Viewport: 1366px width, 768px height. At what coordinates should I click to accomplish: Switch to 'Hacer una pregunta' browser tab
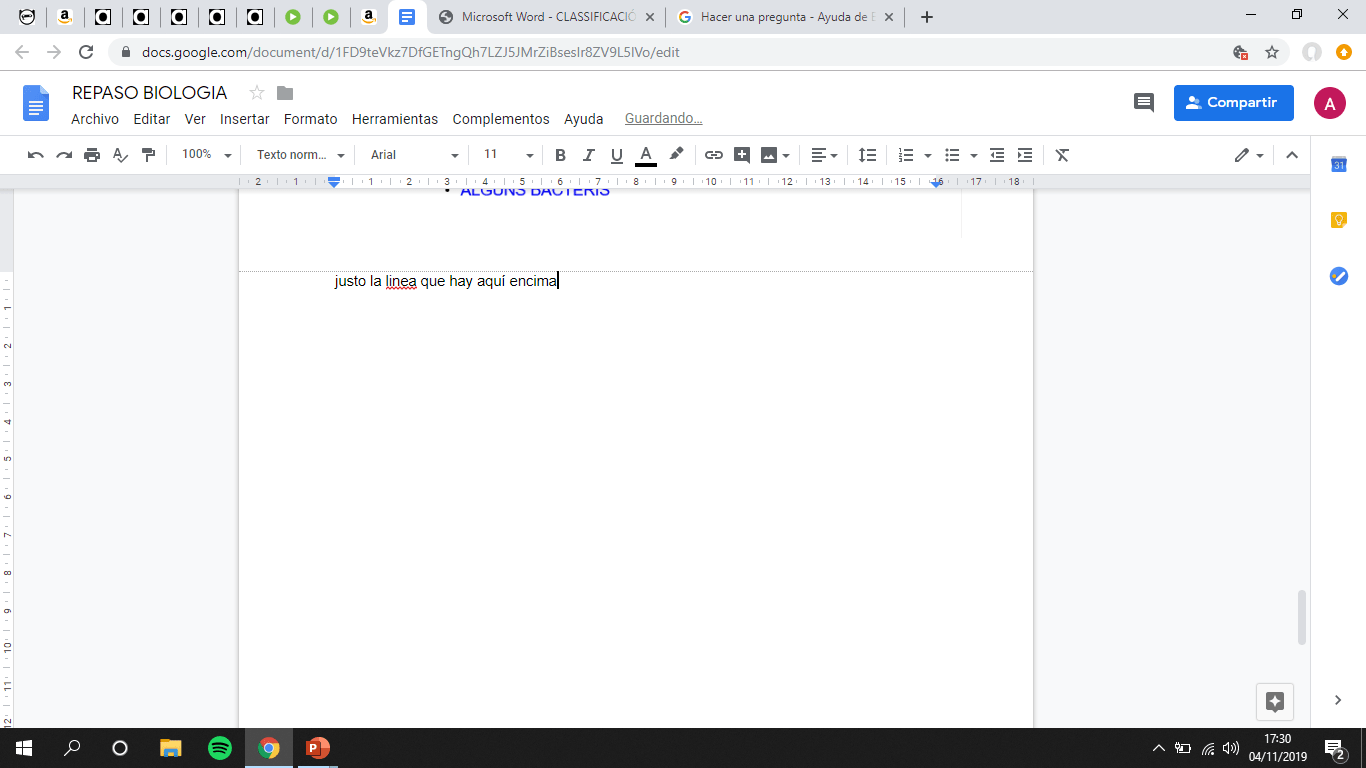tap(786, 17)
